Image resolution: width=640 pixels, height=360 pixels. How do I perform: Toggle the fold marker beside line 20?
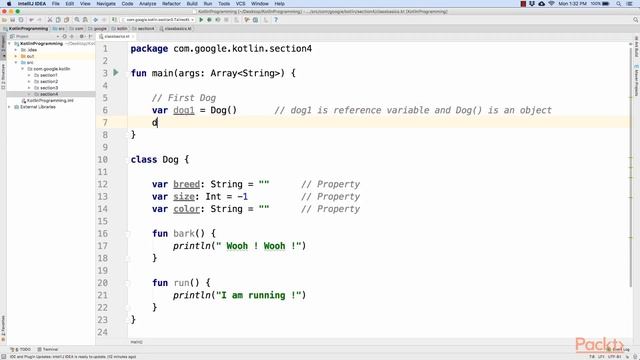point(127,283)
